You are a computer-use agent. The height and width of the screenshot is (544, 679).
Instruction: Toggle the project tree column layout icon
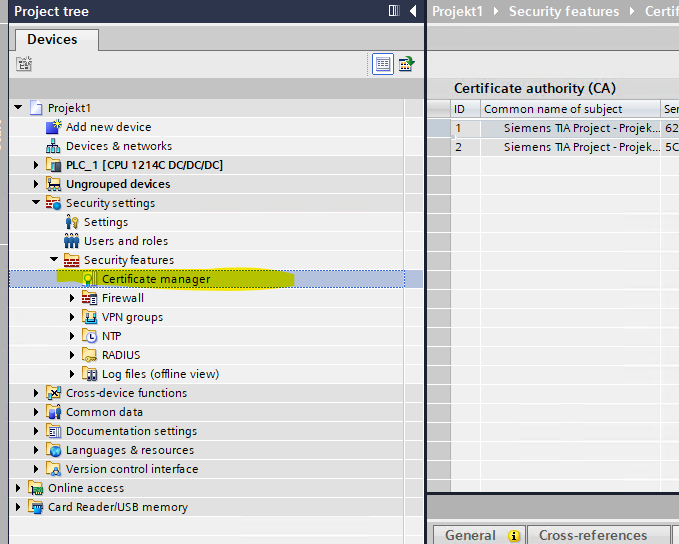394,11
